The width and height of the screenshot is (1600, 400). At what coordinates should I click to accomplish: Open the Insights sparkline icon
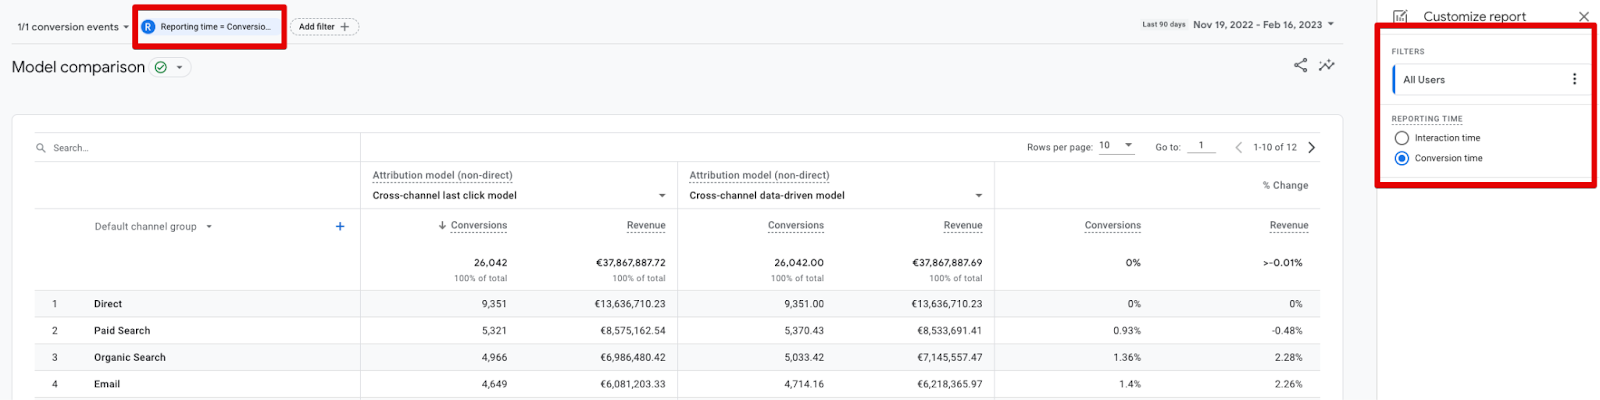pyautogui.click(x=1326, y=66)
